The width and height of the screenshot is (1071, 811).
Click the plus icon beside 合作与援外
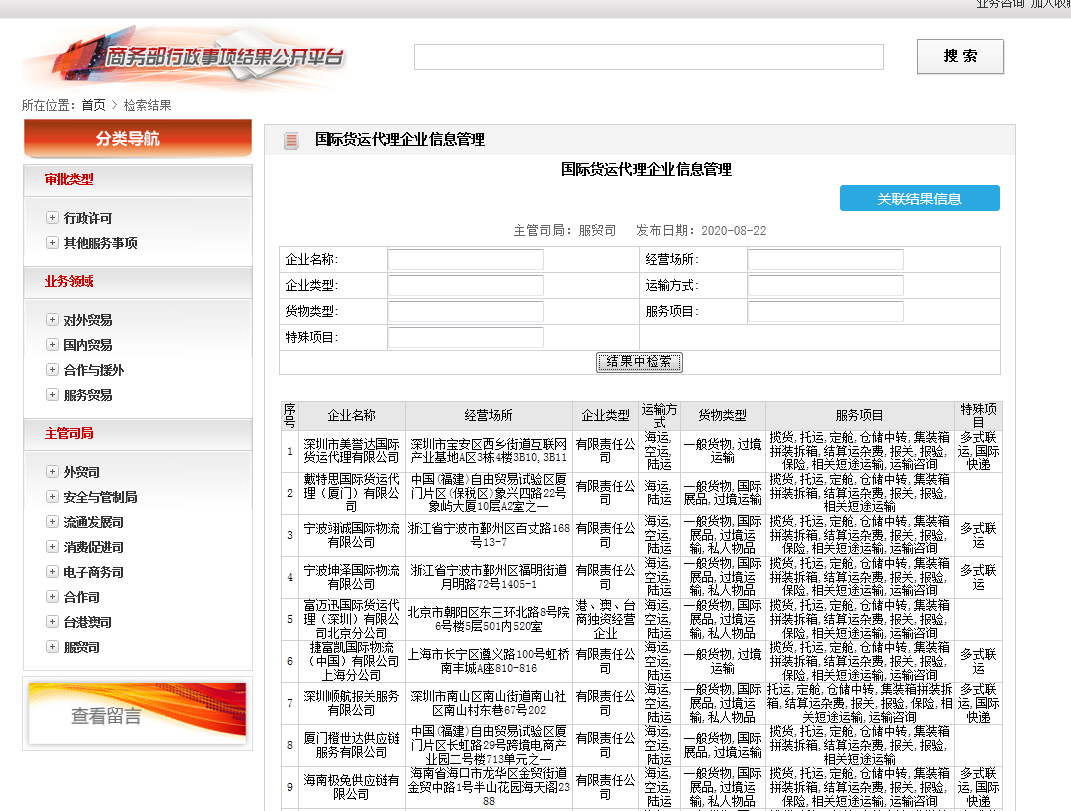[52, 370]
